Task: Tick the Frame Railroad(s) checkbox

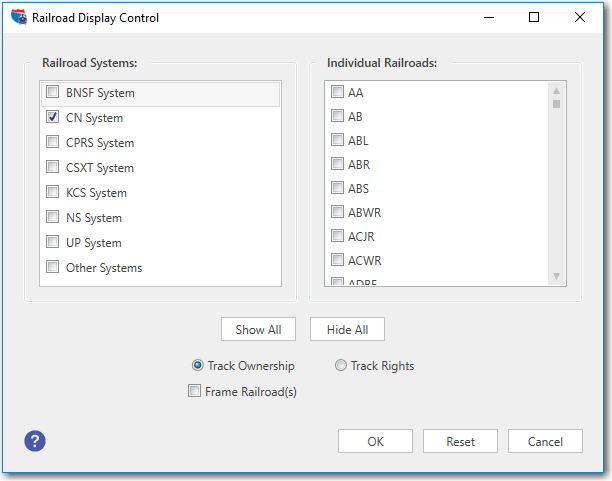Action: pos(195,392)
